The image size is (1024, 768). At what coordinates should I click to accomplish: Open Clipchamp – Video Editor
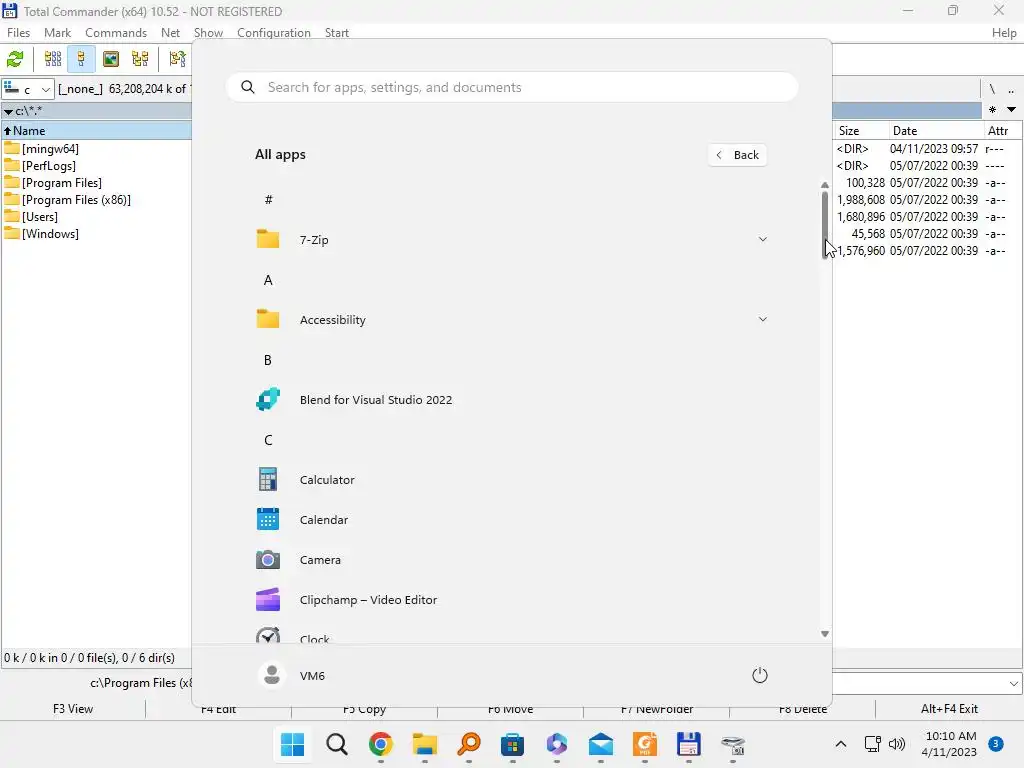(x=368, y=600)
